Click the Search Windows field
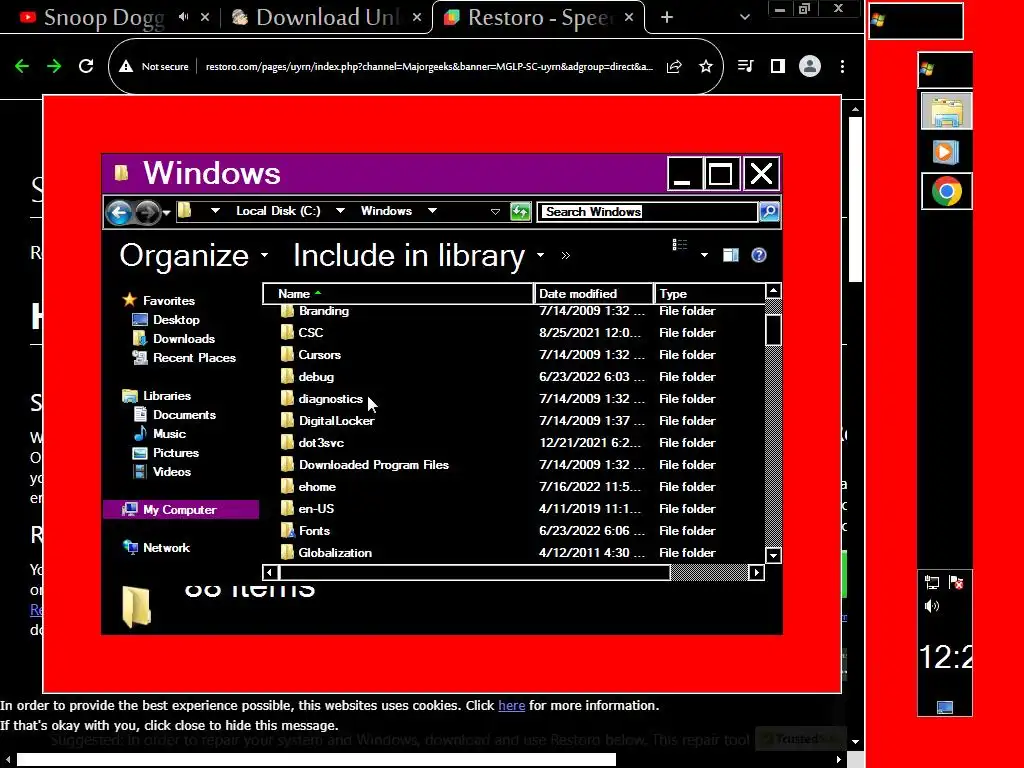The height and width of the screenshot is (768, 1024). pyautogui.click(x=647, y=212)
